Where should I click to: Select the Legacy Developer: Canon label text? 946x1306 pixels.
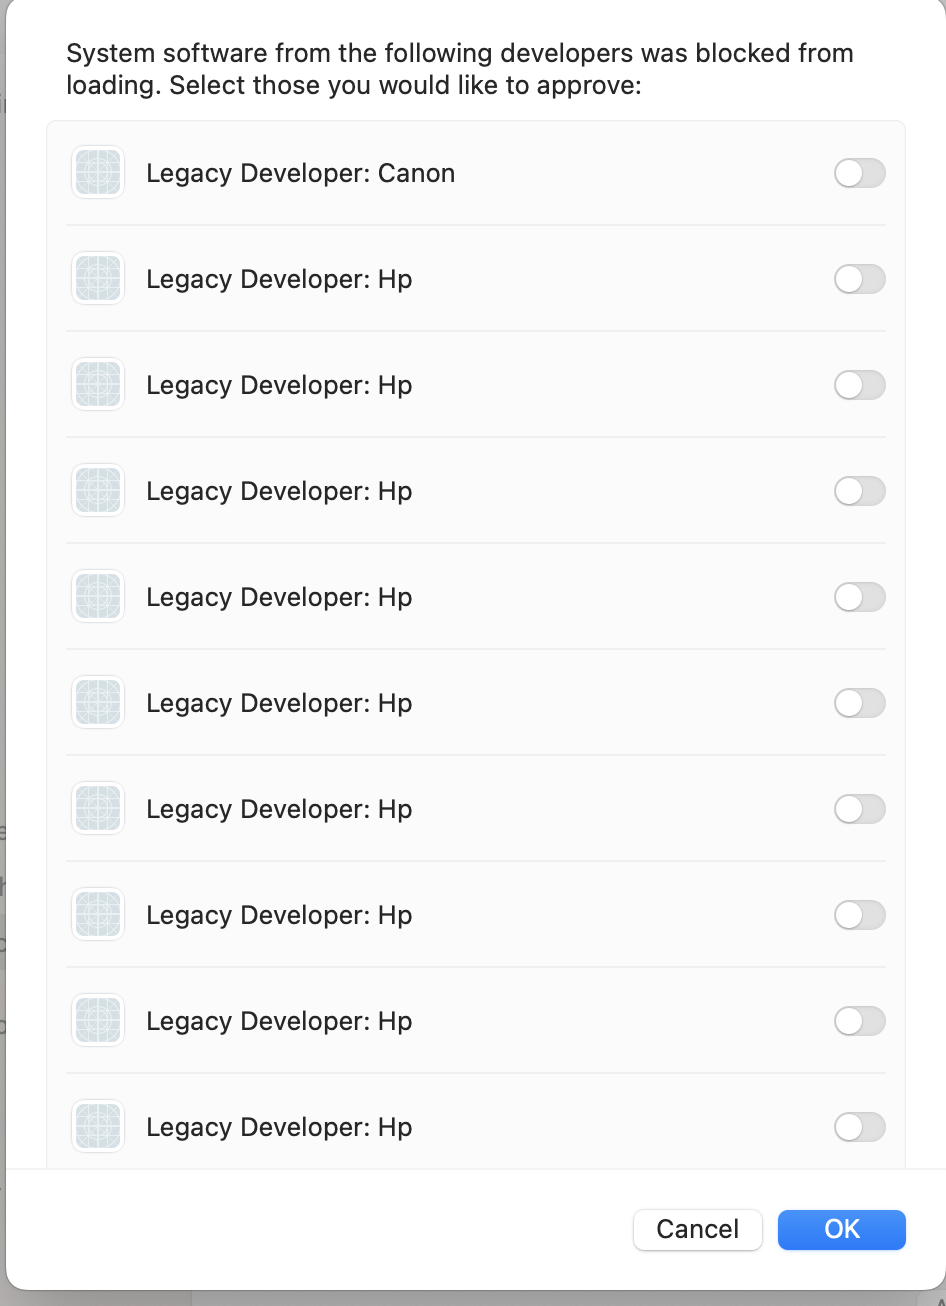click(301, 173)
